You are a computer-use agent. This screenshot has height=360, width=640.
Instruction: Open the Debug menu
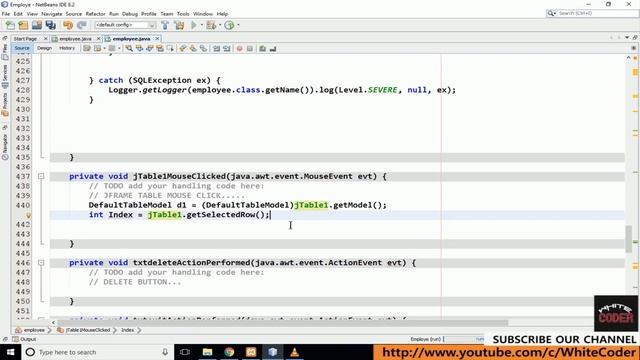pos(130,14)
